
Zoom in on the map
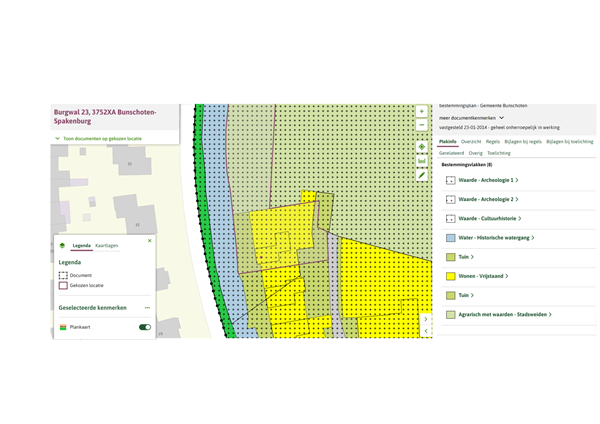click(422, 111)
